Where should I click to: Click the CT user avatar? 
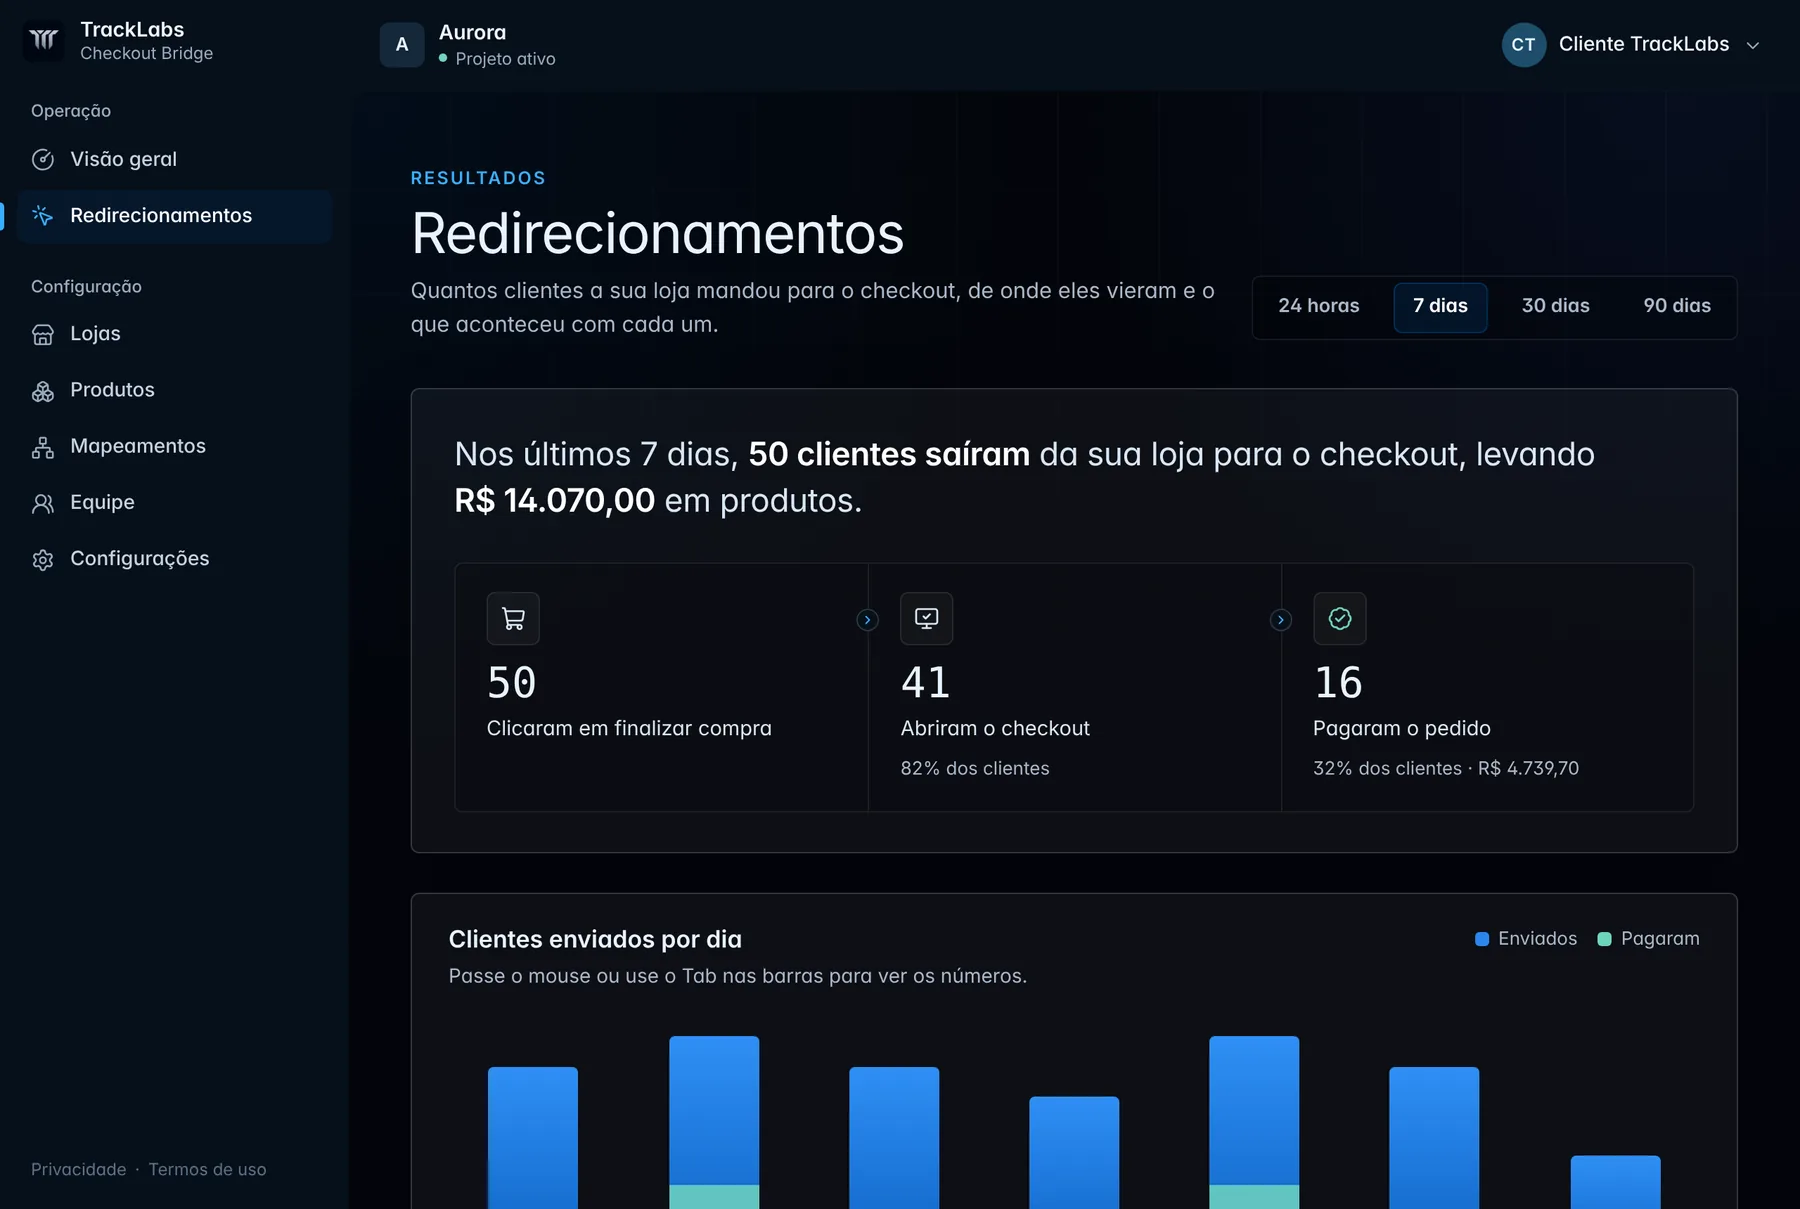(x=1524, y=45)
